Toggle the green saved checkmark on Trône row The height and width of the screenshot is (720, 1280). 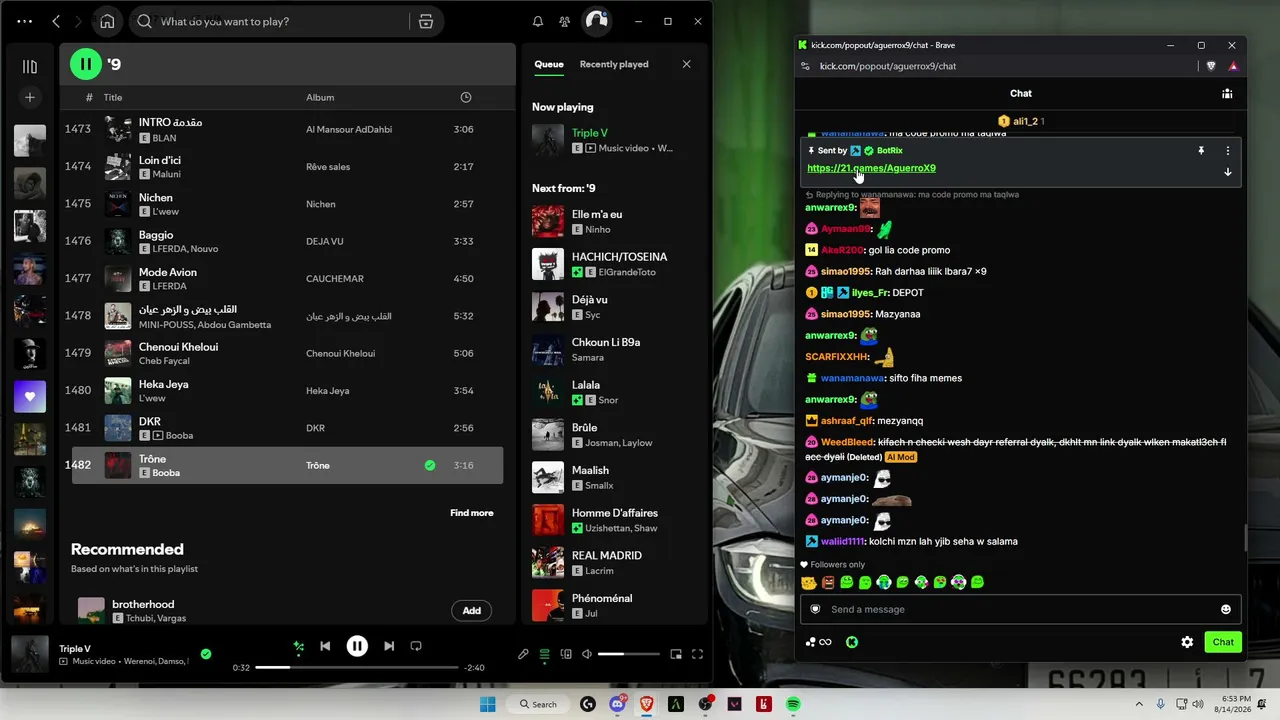pyautogui.click(x=430, y=465)
